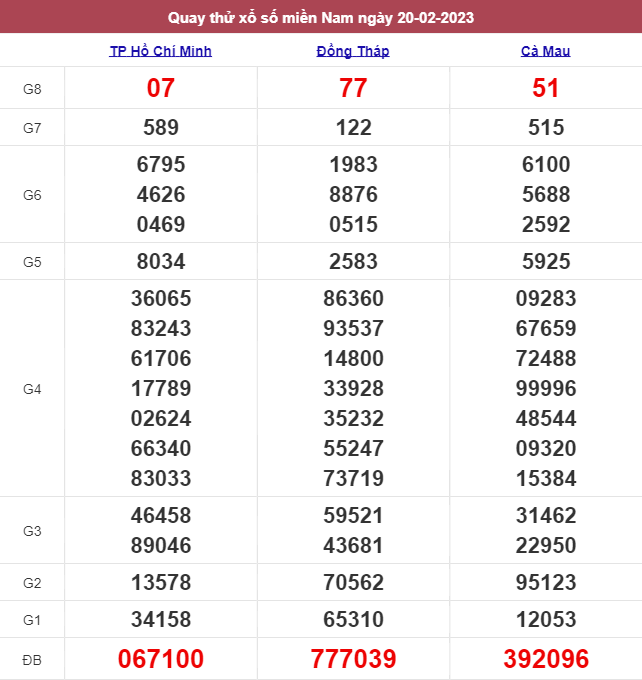Click G7 result 589
The width and height of the screenshot is (642, 680).
tap(160, 127)
